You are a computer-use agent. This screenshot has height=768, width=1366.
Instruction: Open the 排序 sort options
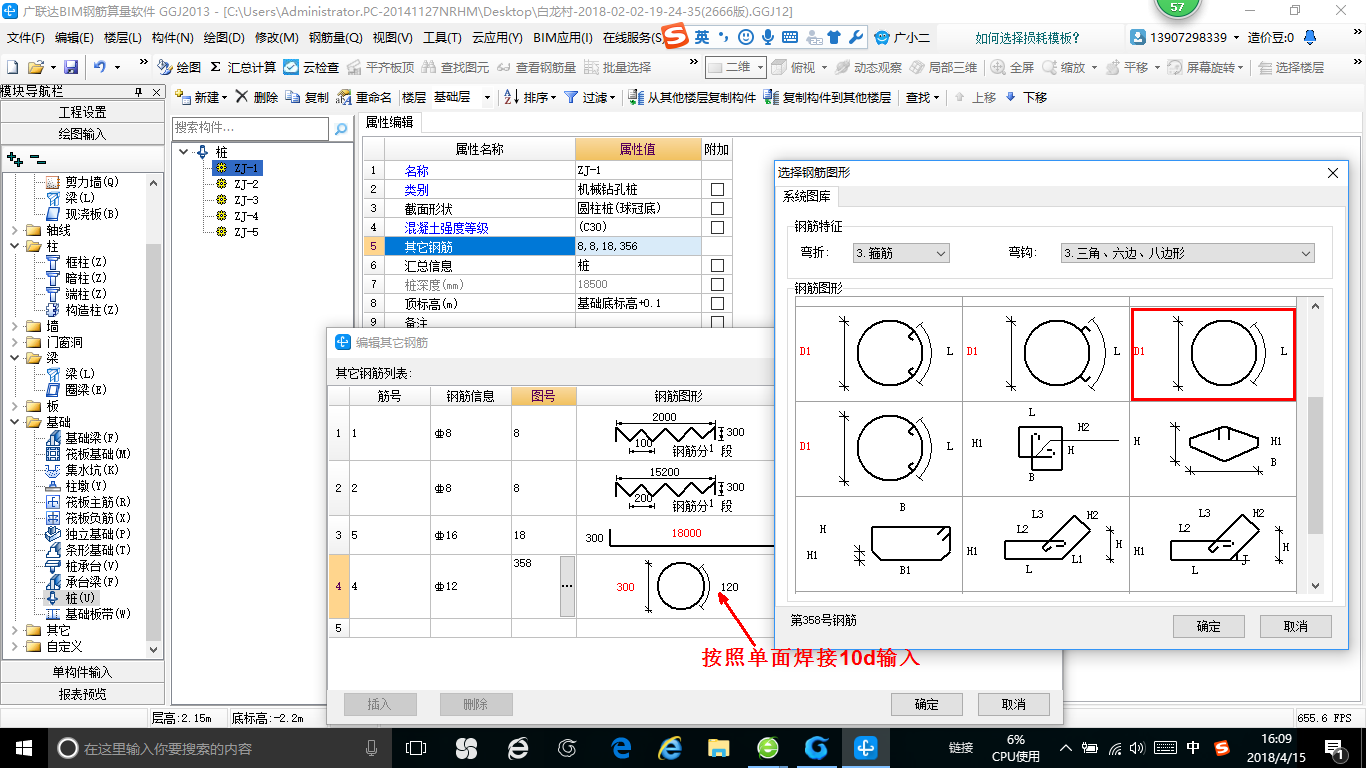coord(529,97)
